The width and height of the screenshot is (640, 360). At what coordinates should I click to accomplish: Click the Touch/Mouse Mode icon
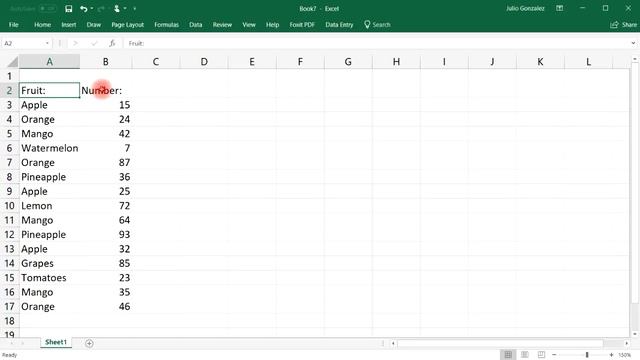[117, 9]
